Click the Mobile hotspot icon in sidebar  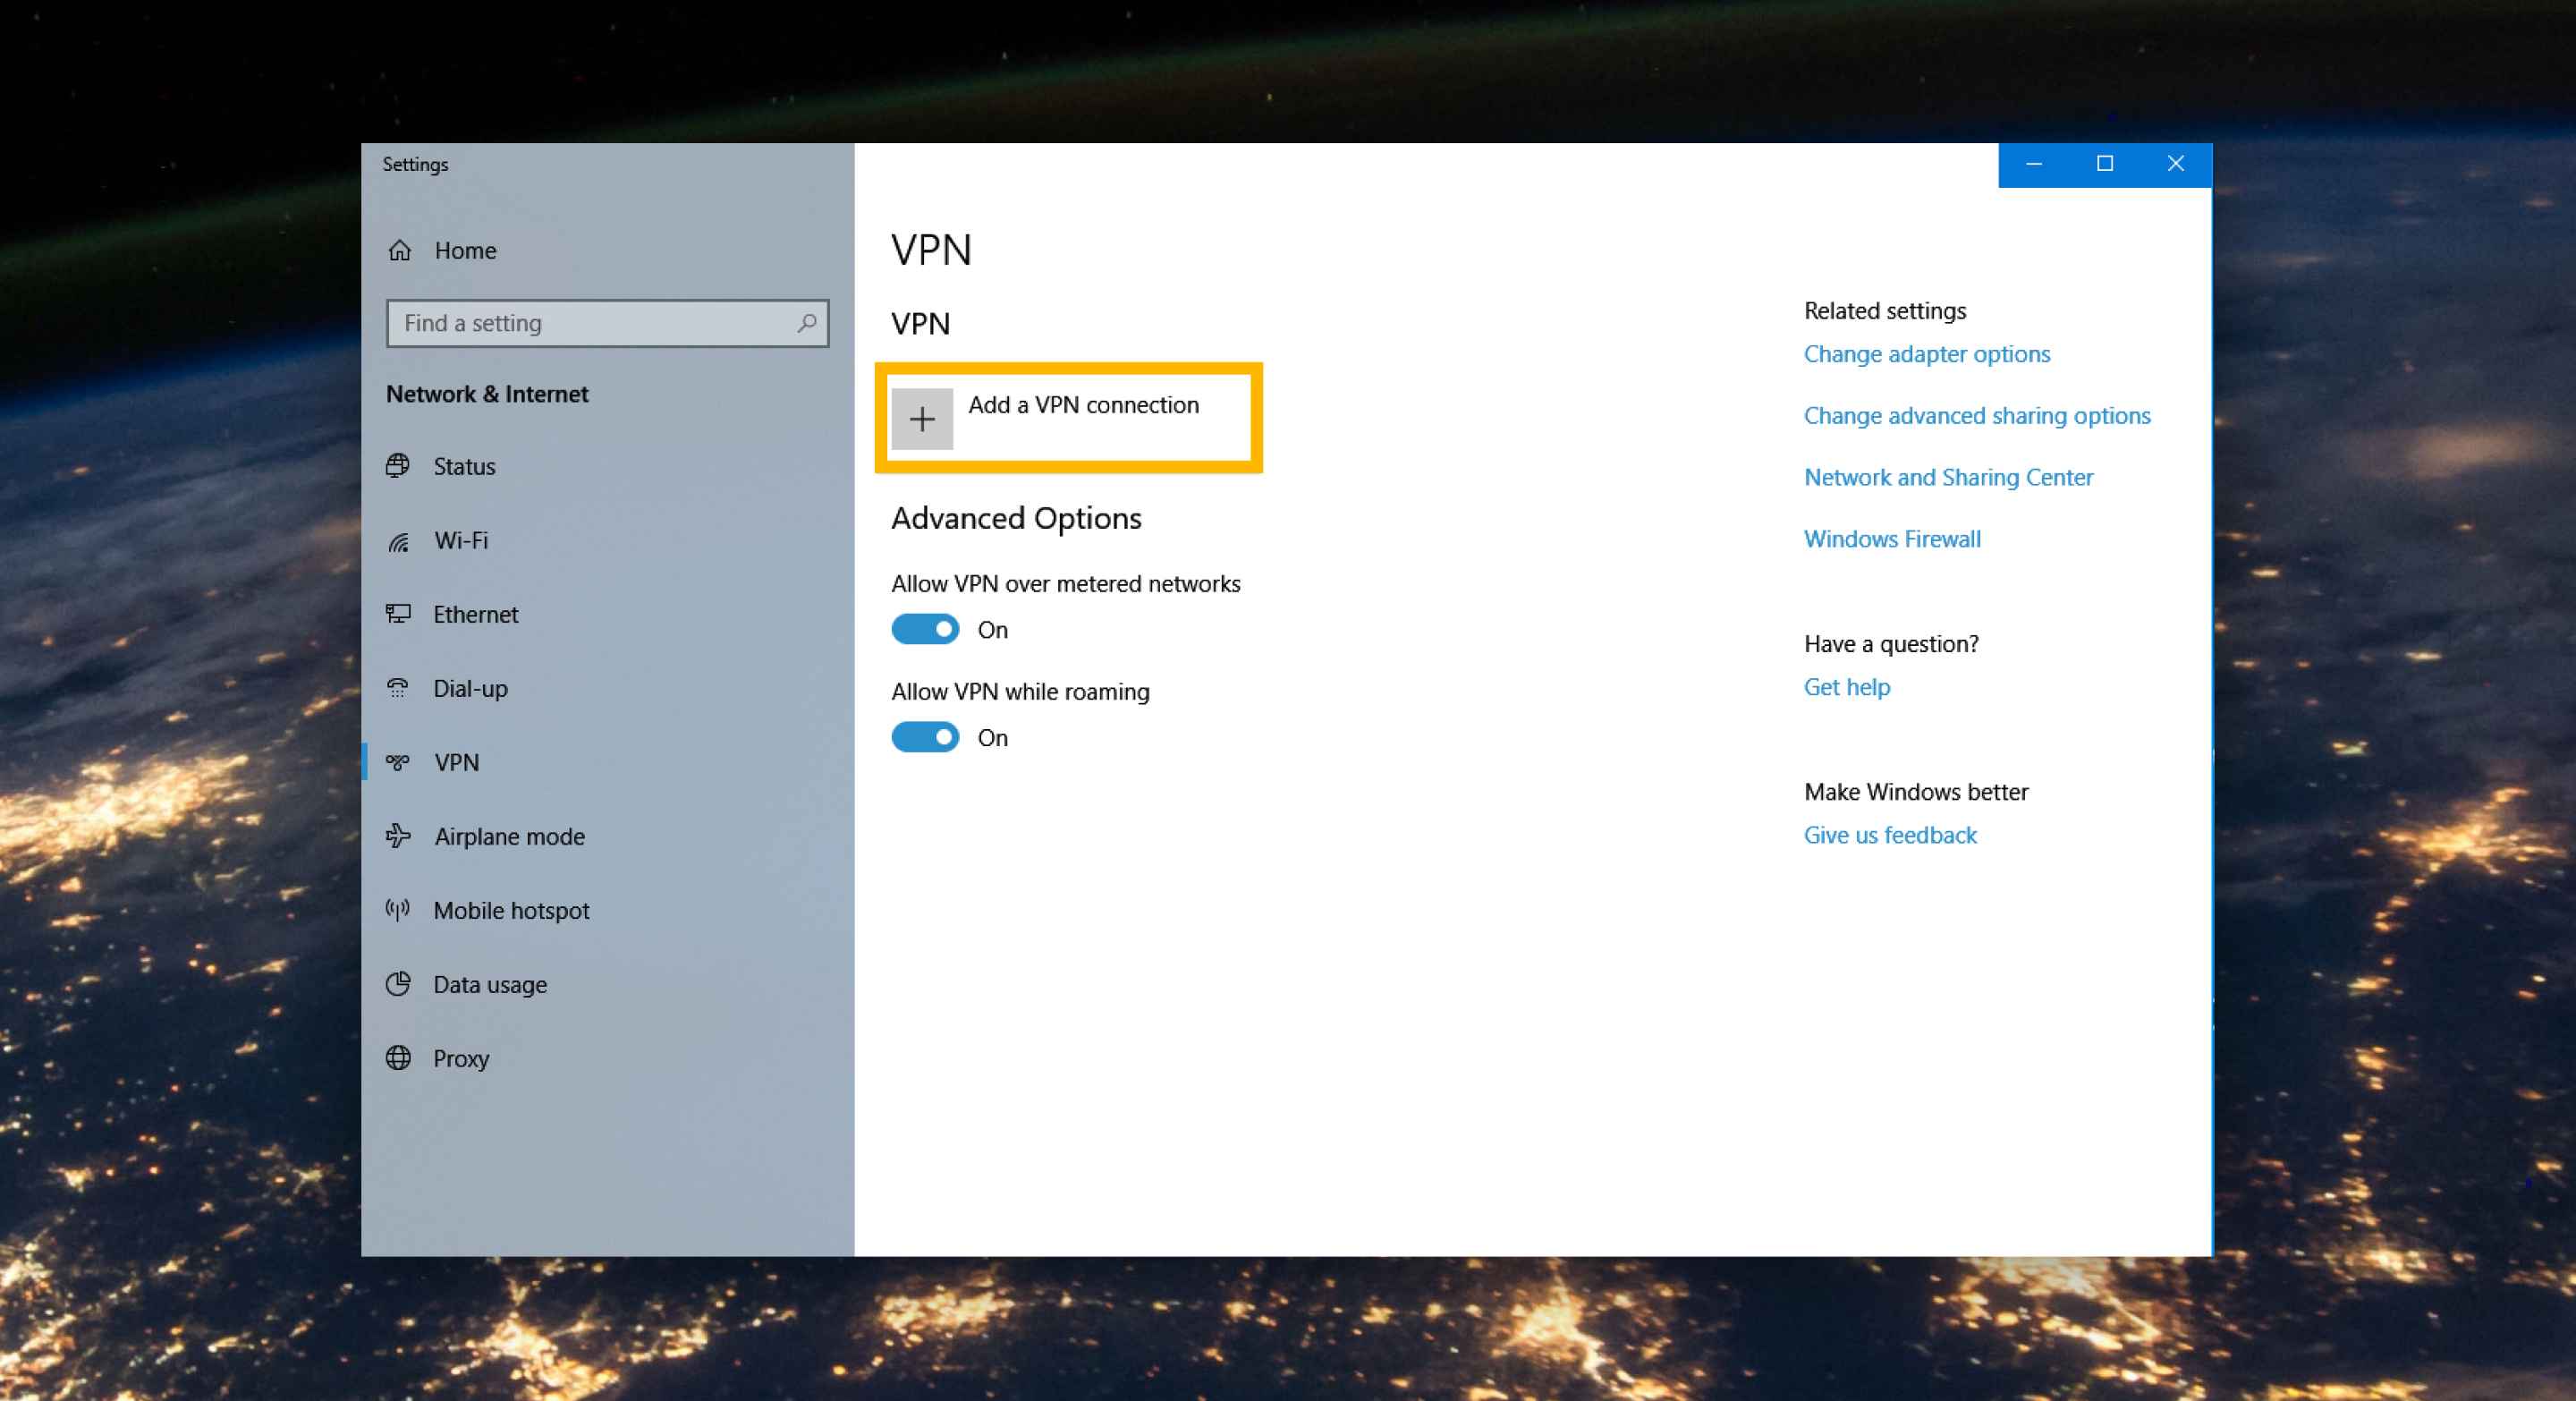pos(400,911)
